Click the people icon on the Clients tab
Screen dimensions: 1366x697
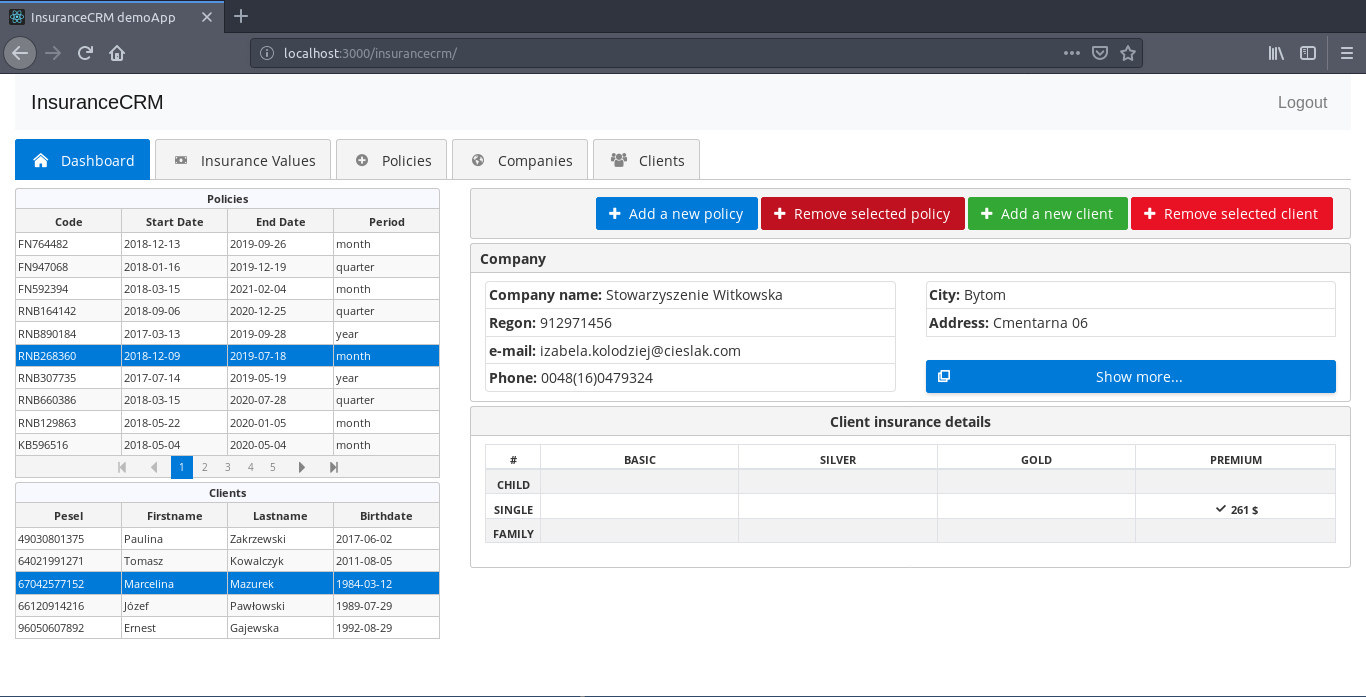tap(618, 159)
